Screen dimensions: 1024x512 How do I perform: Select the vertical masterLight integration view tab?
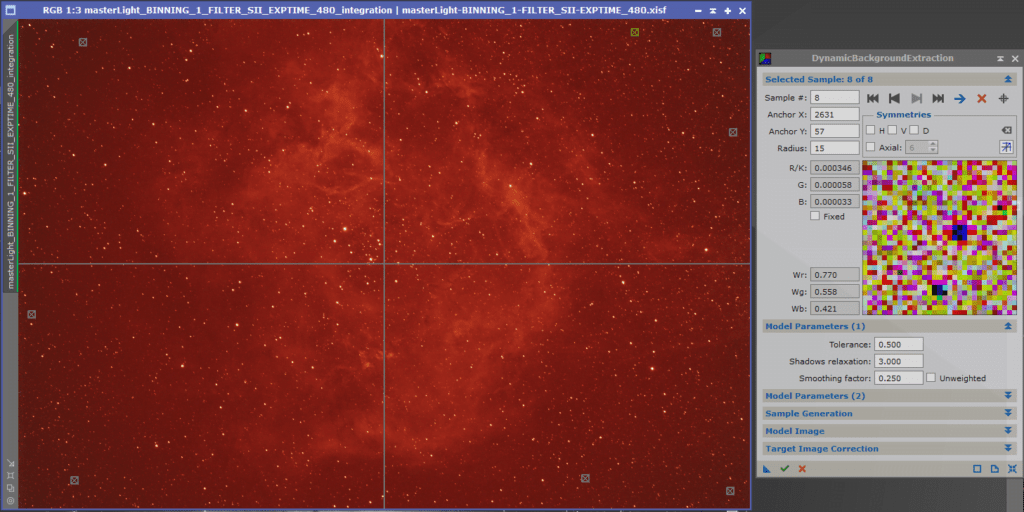[x=10, y=162]
